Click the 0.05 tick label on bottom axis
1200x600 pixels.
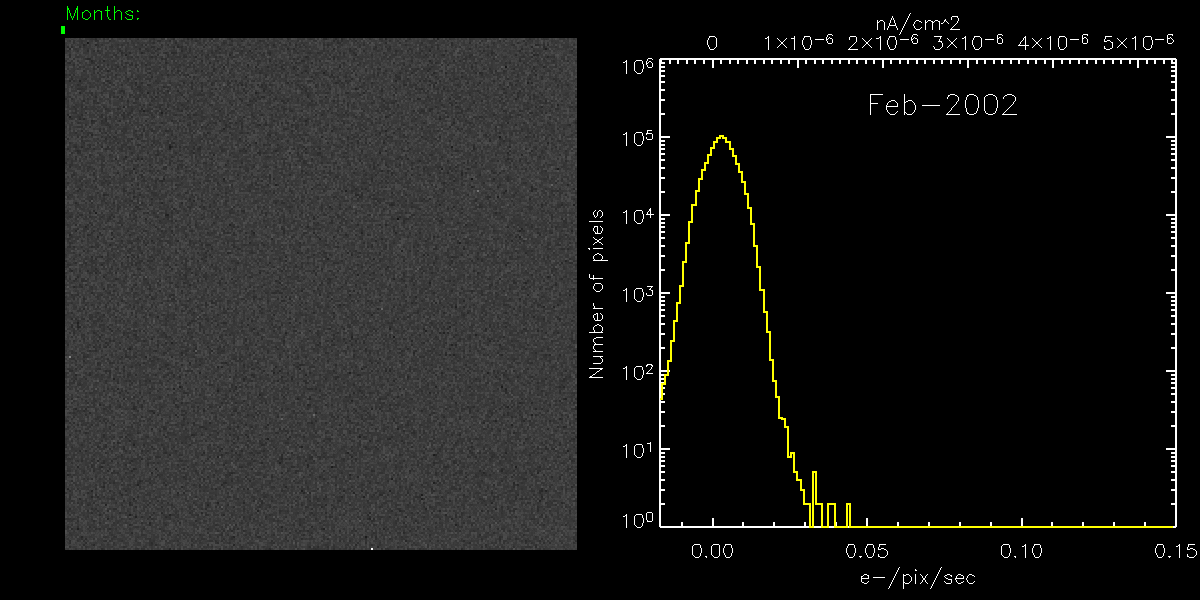click(868, 552)
